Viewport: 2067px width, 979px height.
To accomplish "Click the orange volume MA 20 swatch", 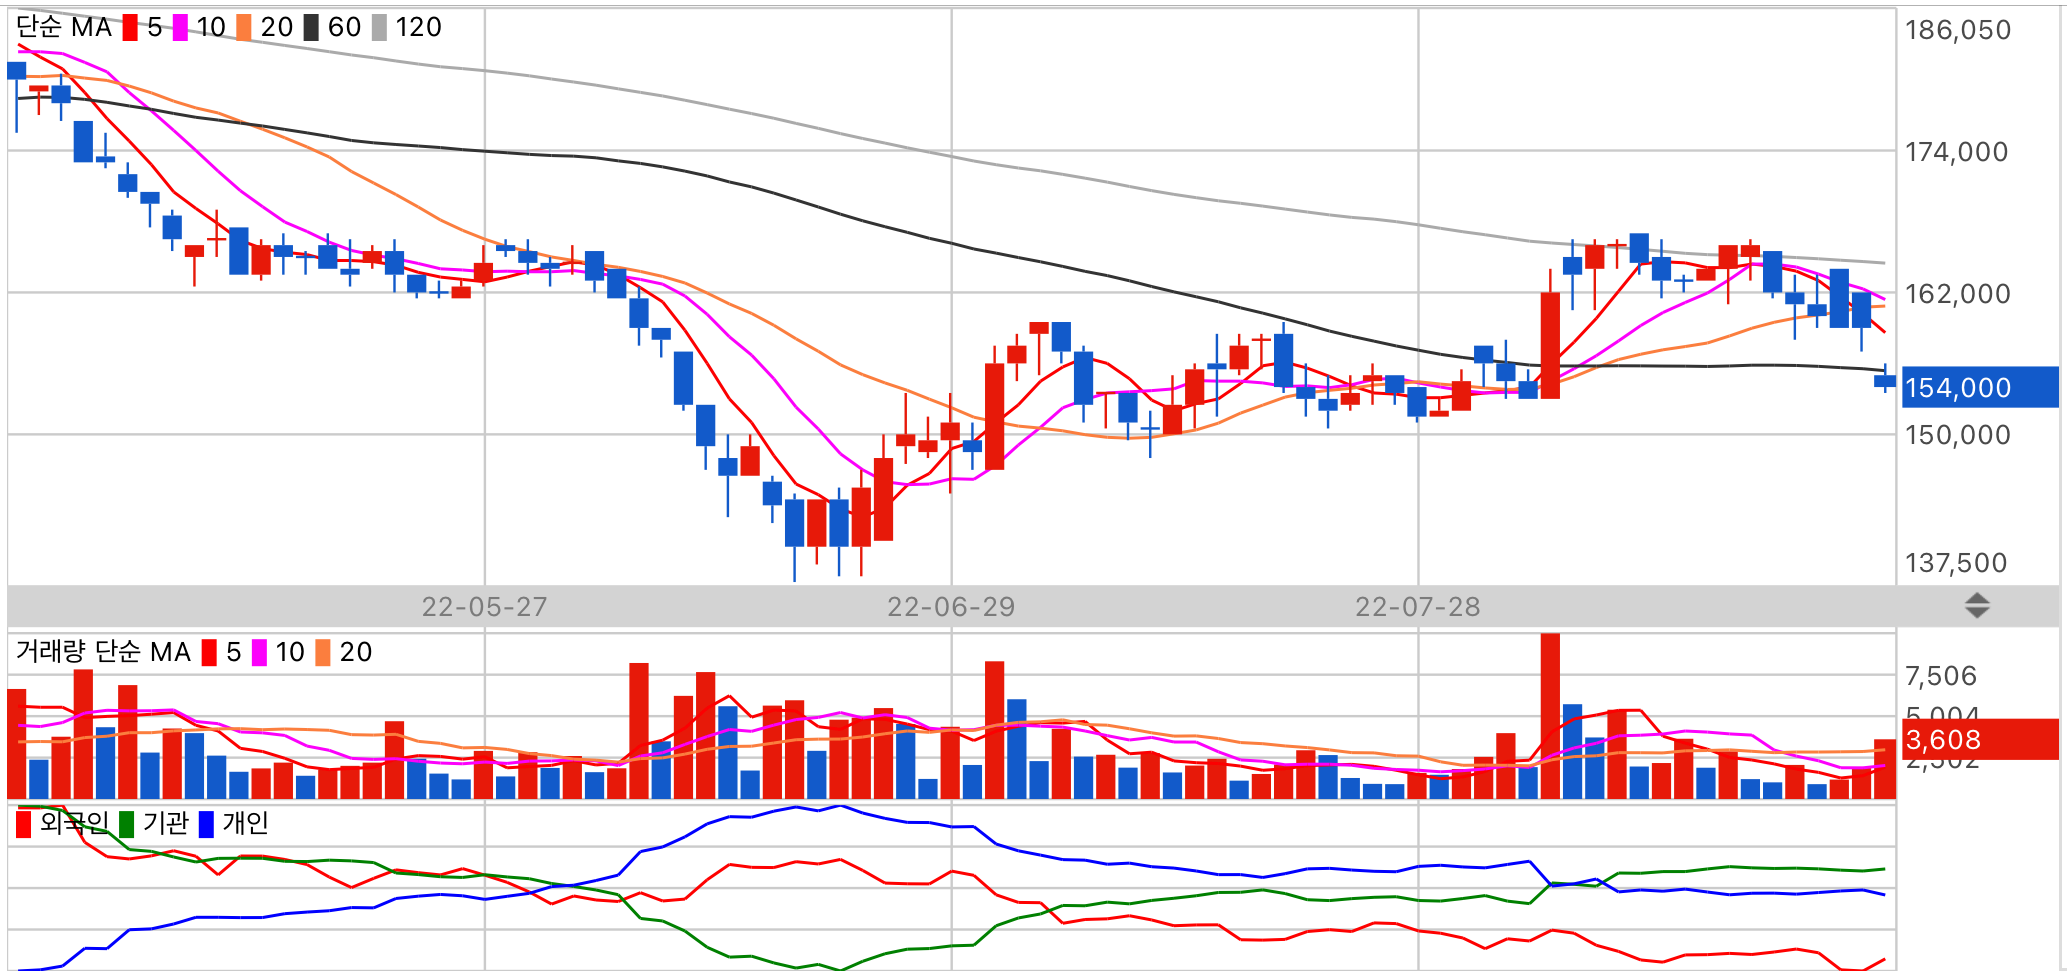I will tap(323, 652).
